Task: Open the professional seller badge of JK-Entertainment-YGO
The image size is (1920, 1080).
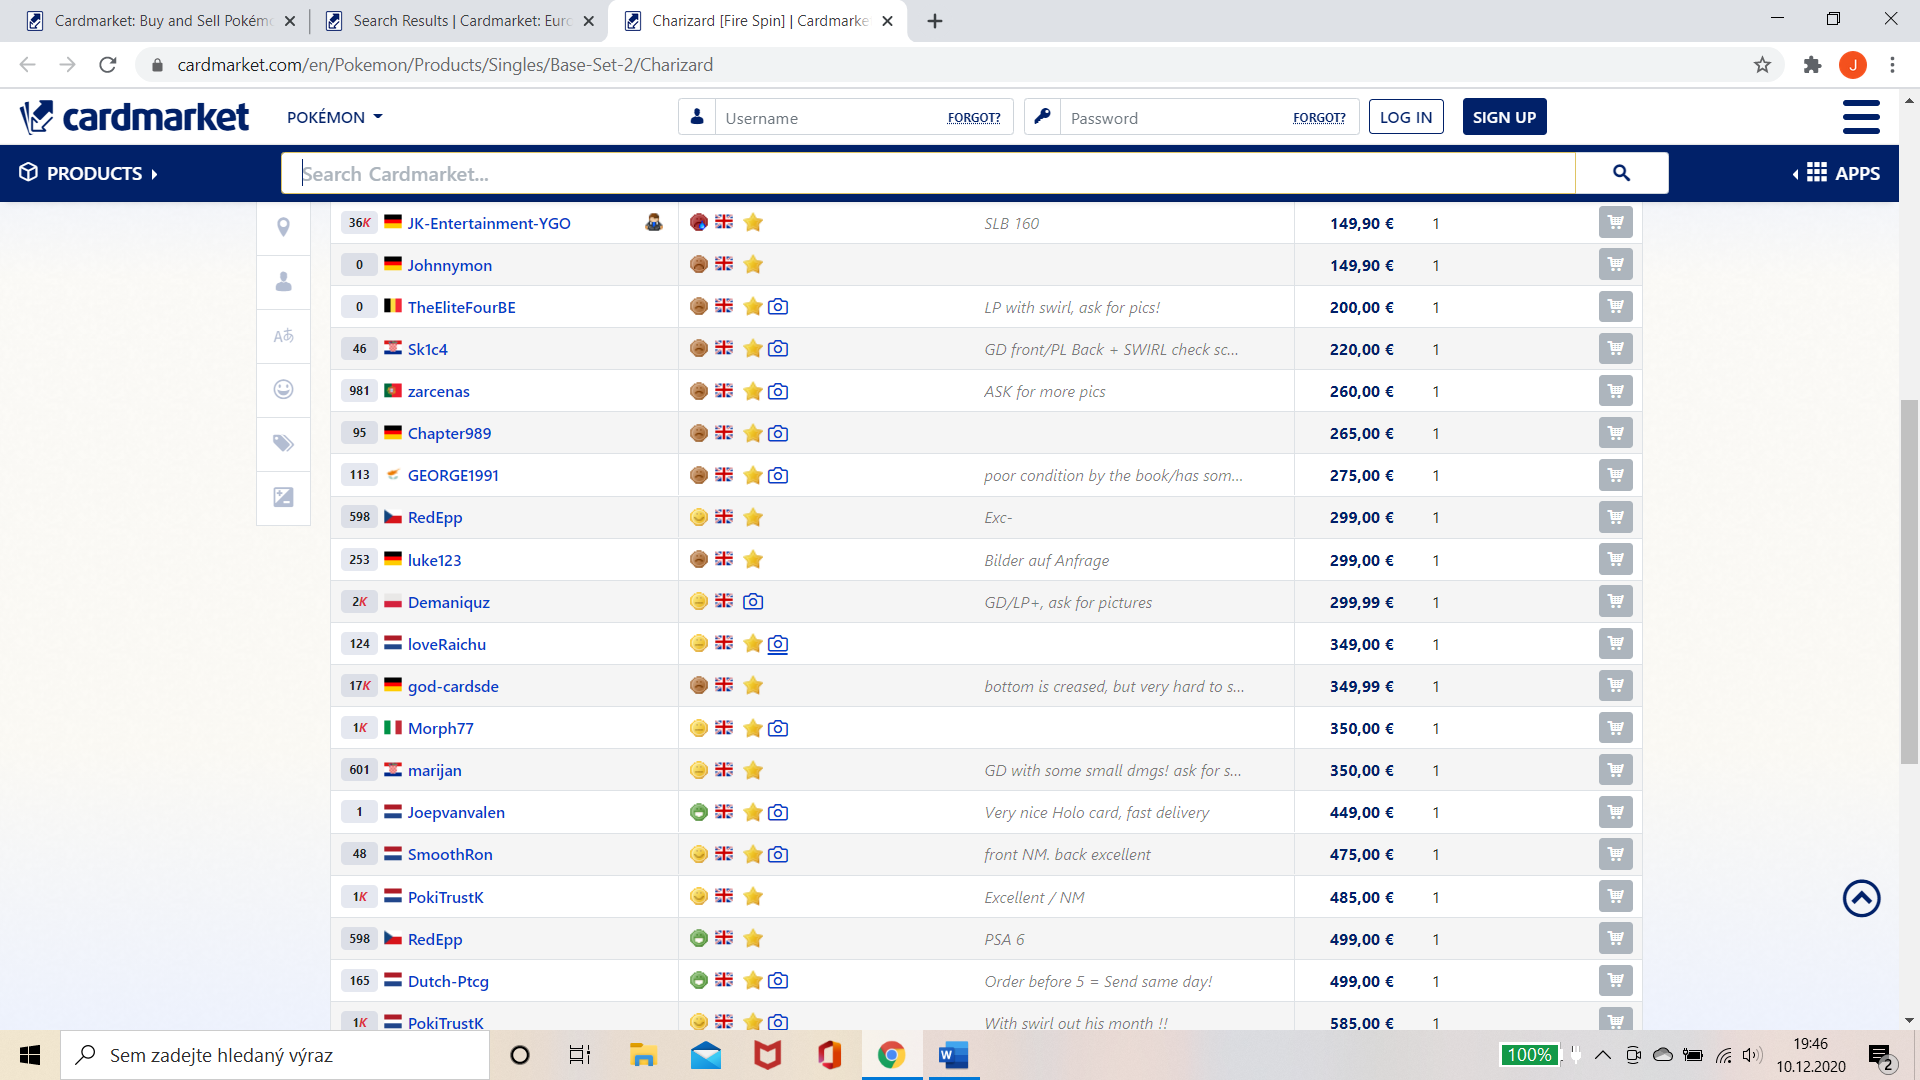Action: coord(654,222)
